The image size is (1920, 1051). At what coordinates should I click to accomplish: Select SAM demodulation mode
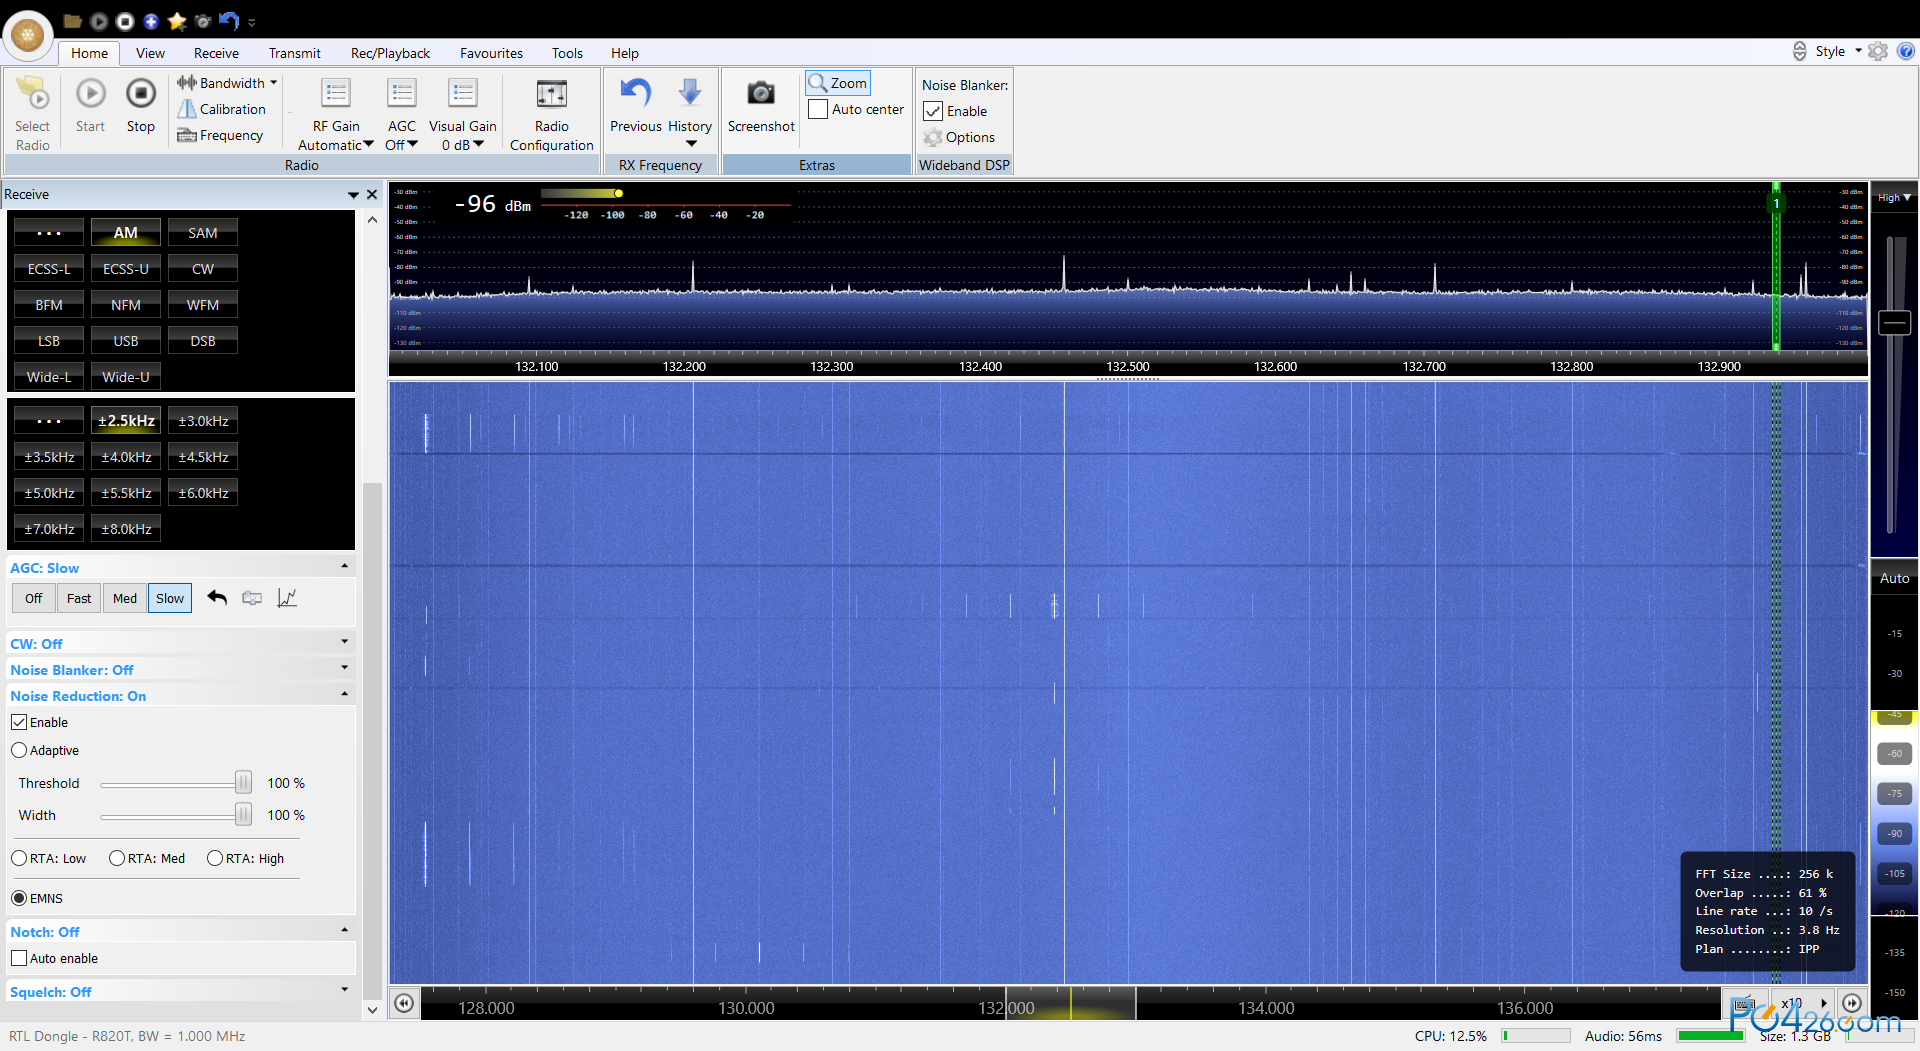[202, 233]
